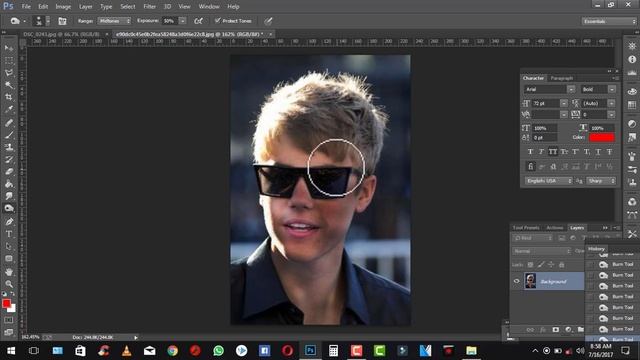The height and width of the screenshot is (360, 640).
Task: Create a new adjustment layer
Action: click(568, 329)
